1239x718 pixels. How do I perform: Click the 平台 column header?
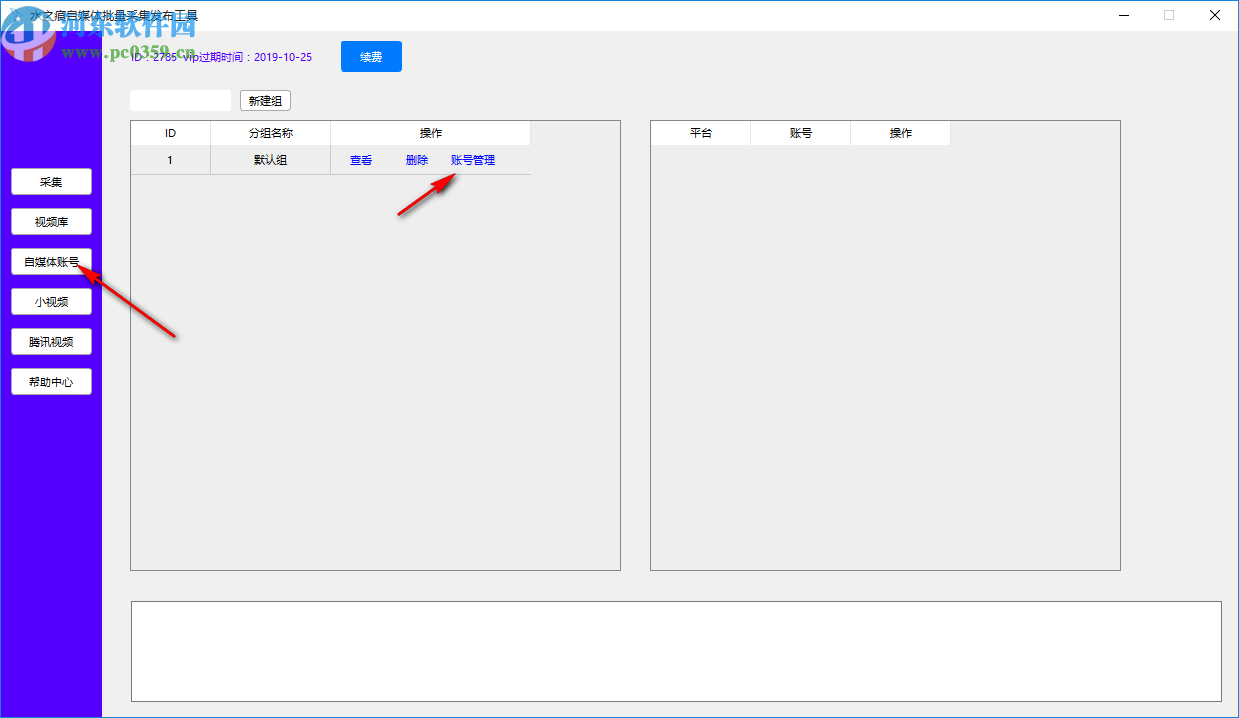coord(701,133)
